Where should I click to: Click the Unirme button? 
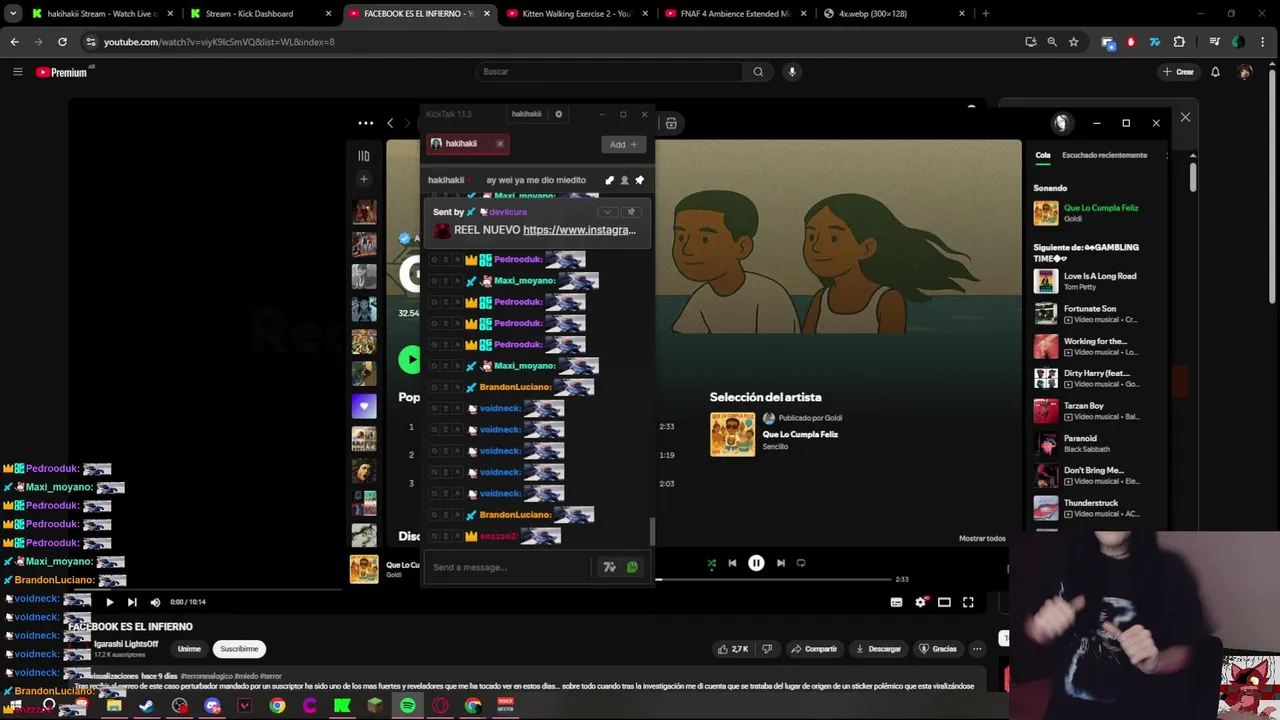click(189, 649)
